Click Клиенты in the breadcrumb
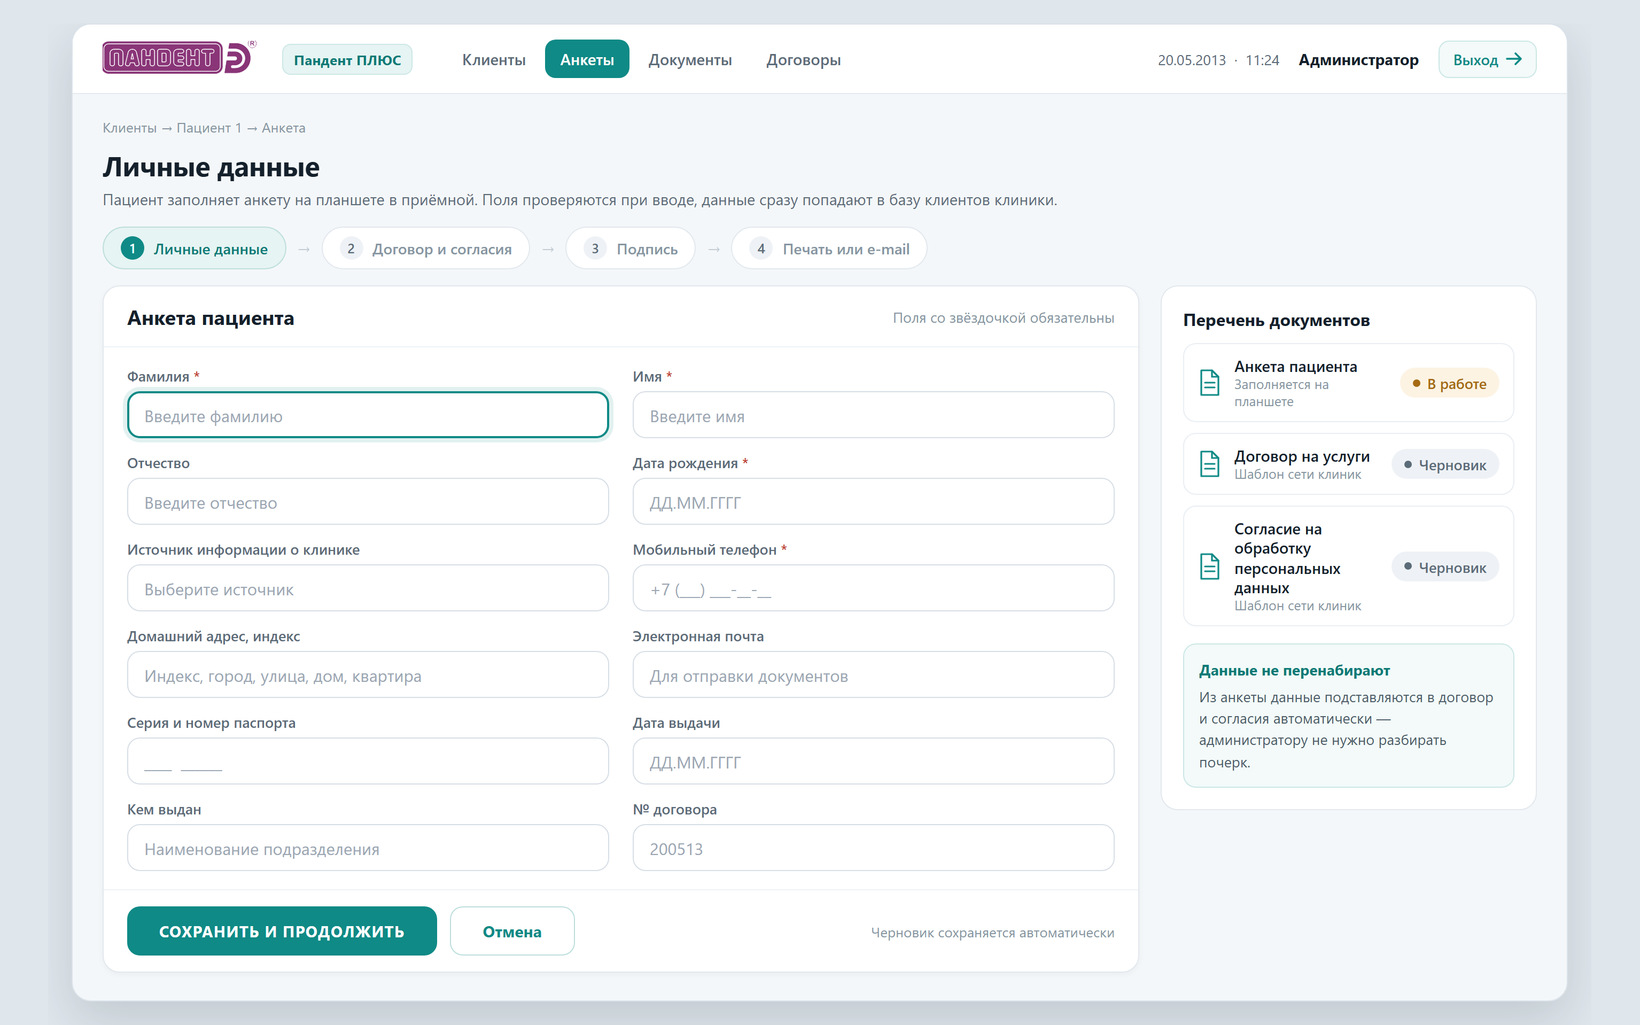This screenshot has height=1025, width=1640. point(130,128)
